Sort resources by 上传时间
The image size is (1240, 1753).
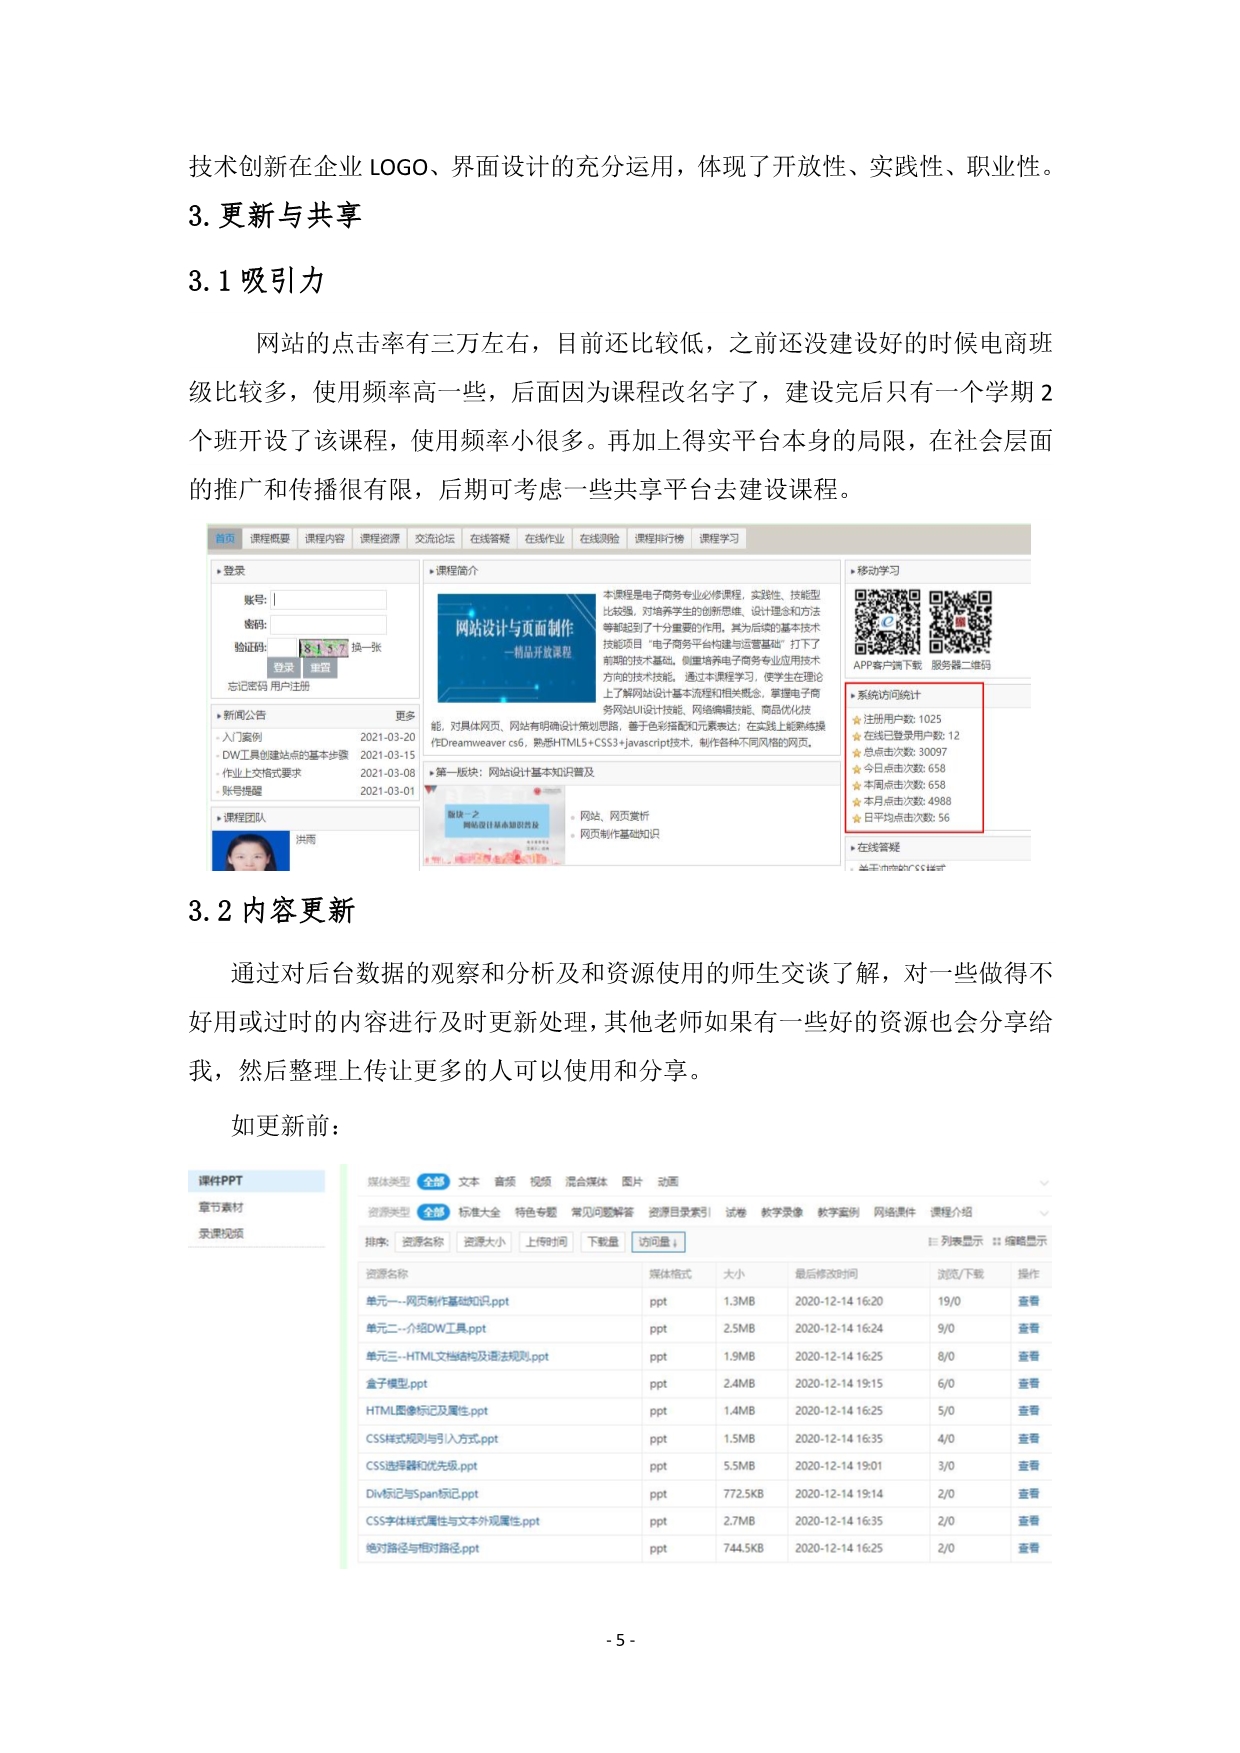546,1242
